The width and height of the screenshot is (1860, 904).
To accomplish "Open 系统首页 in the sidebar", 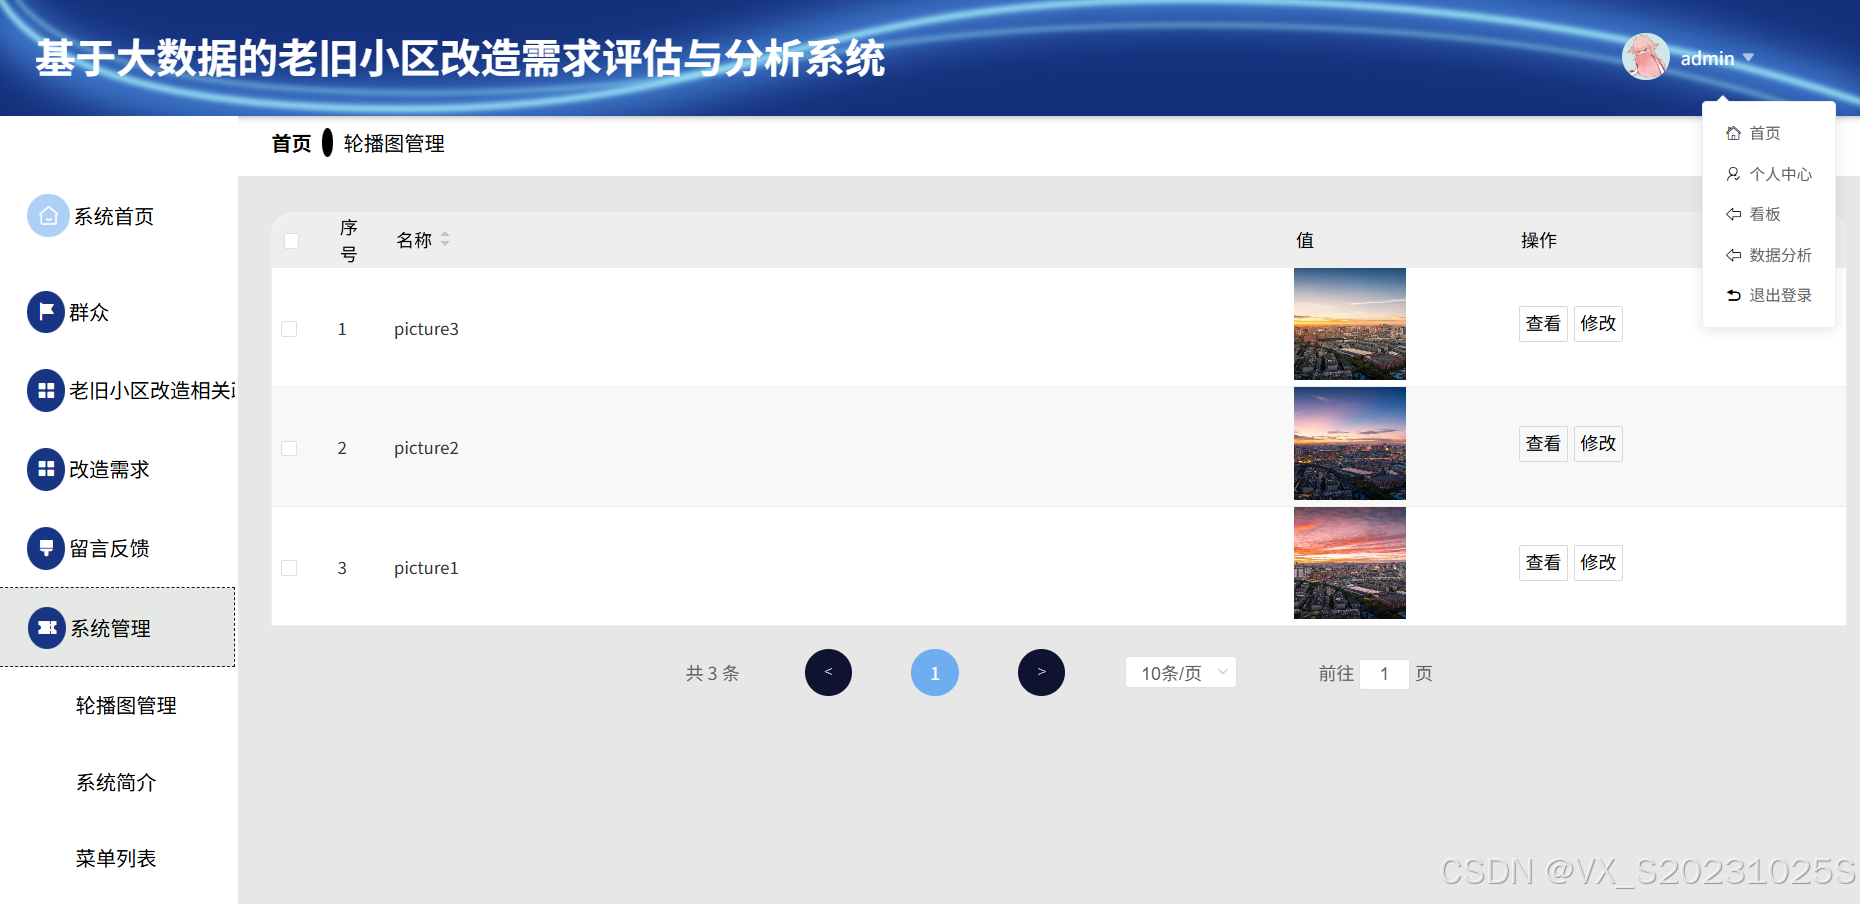I will [x=118, y=216].
